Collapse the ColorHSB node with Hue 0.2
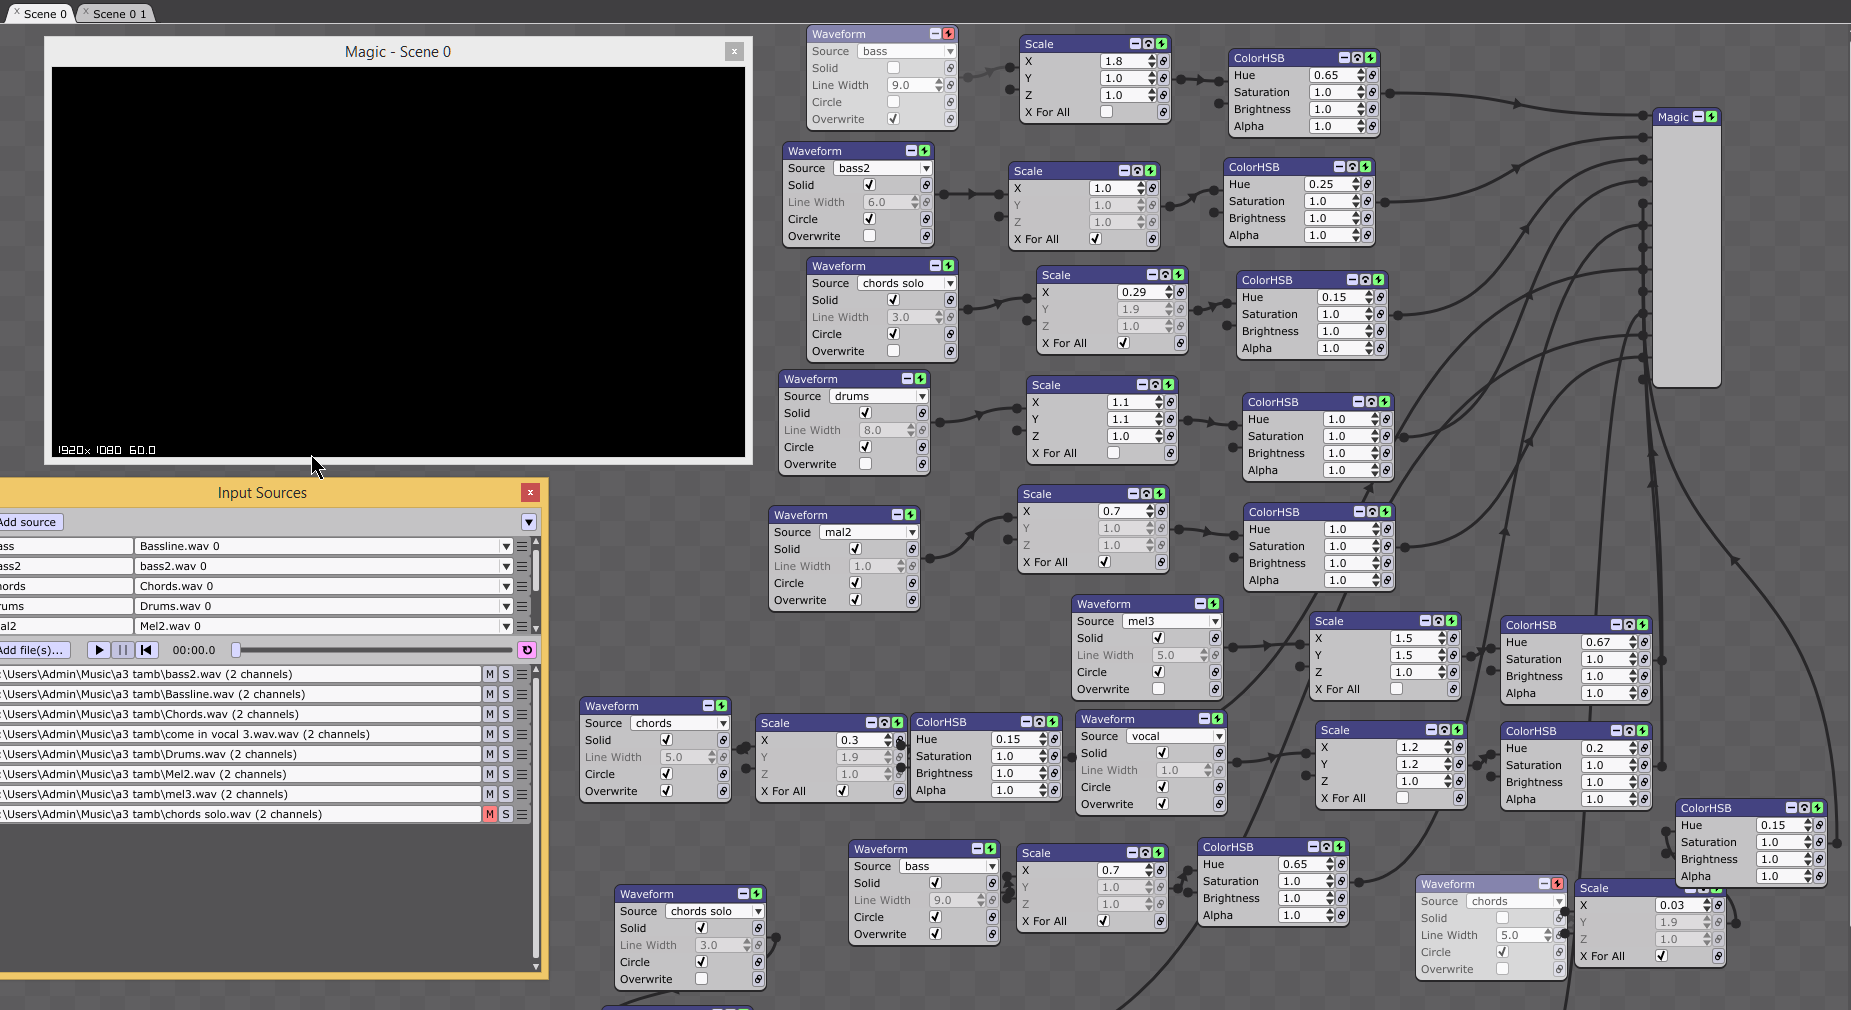The image size is (1851, 1010). [x=1616, y=731]
